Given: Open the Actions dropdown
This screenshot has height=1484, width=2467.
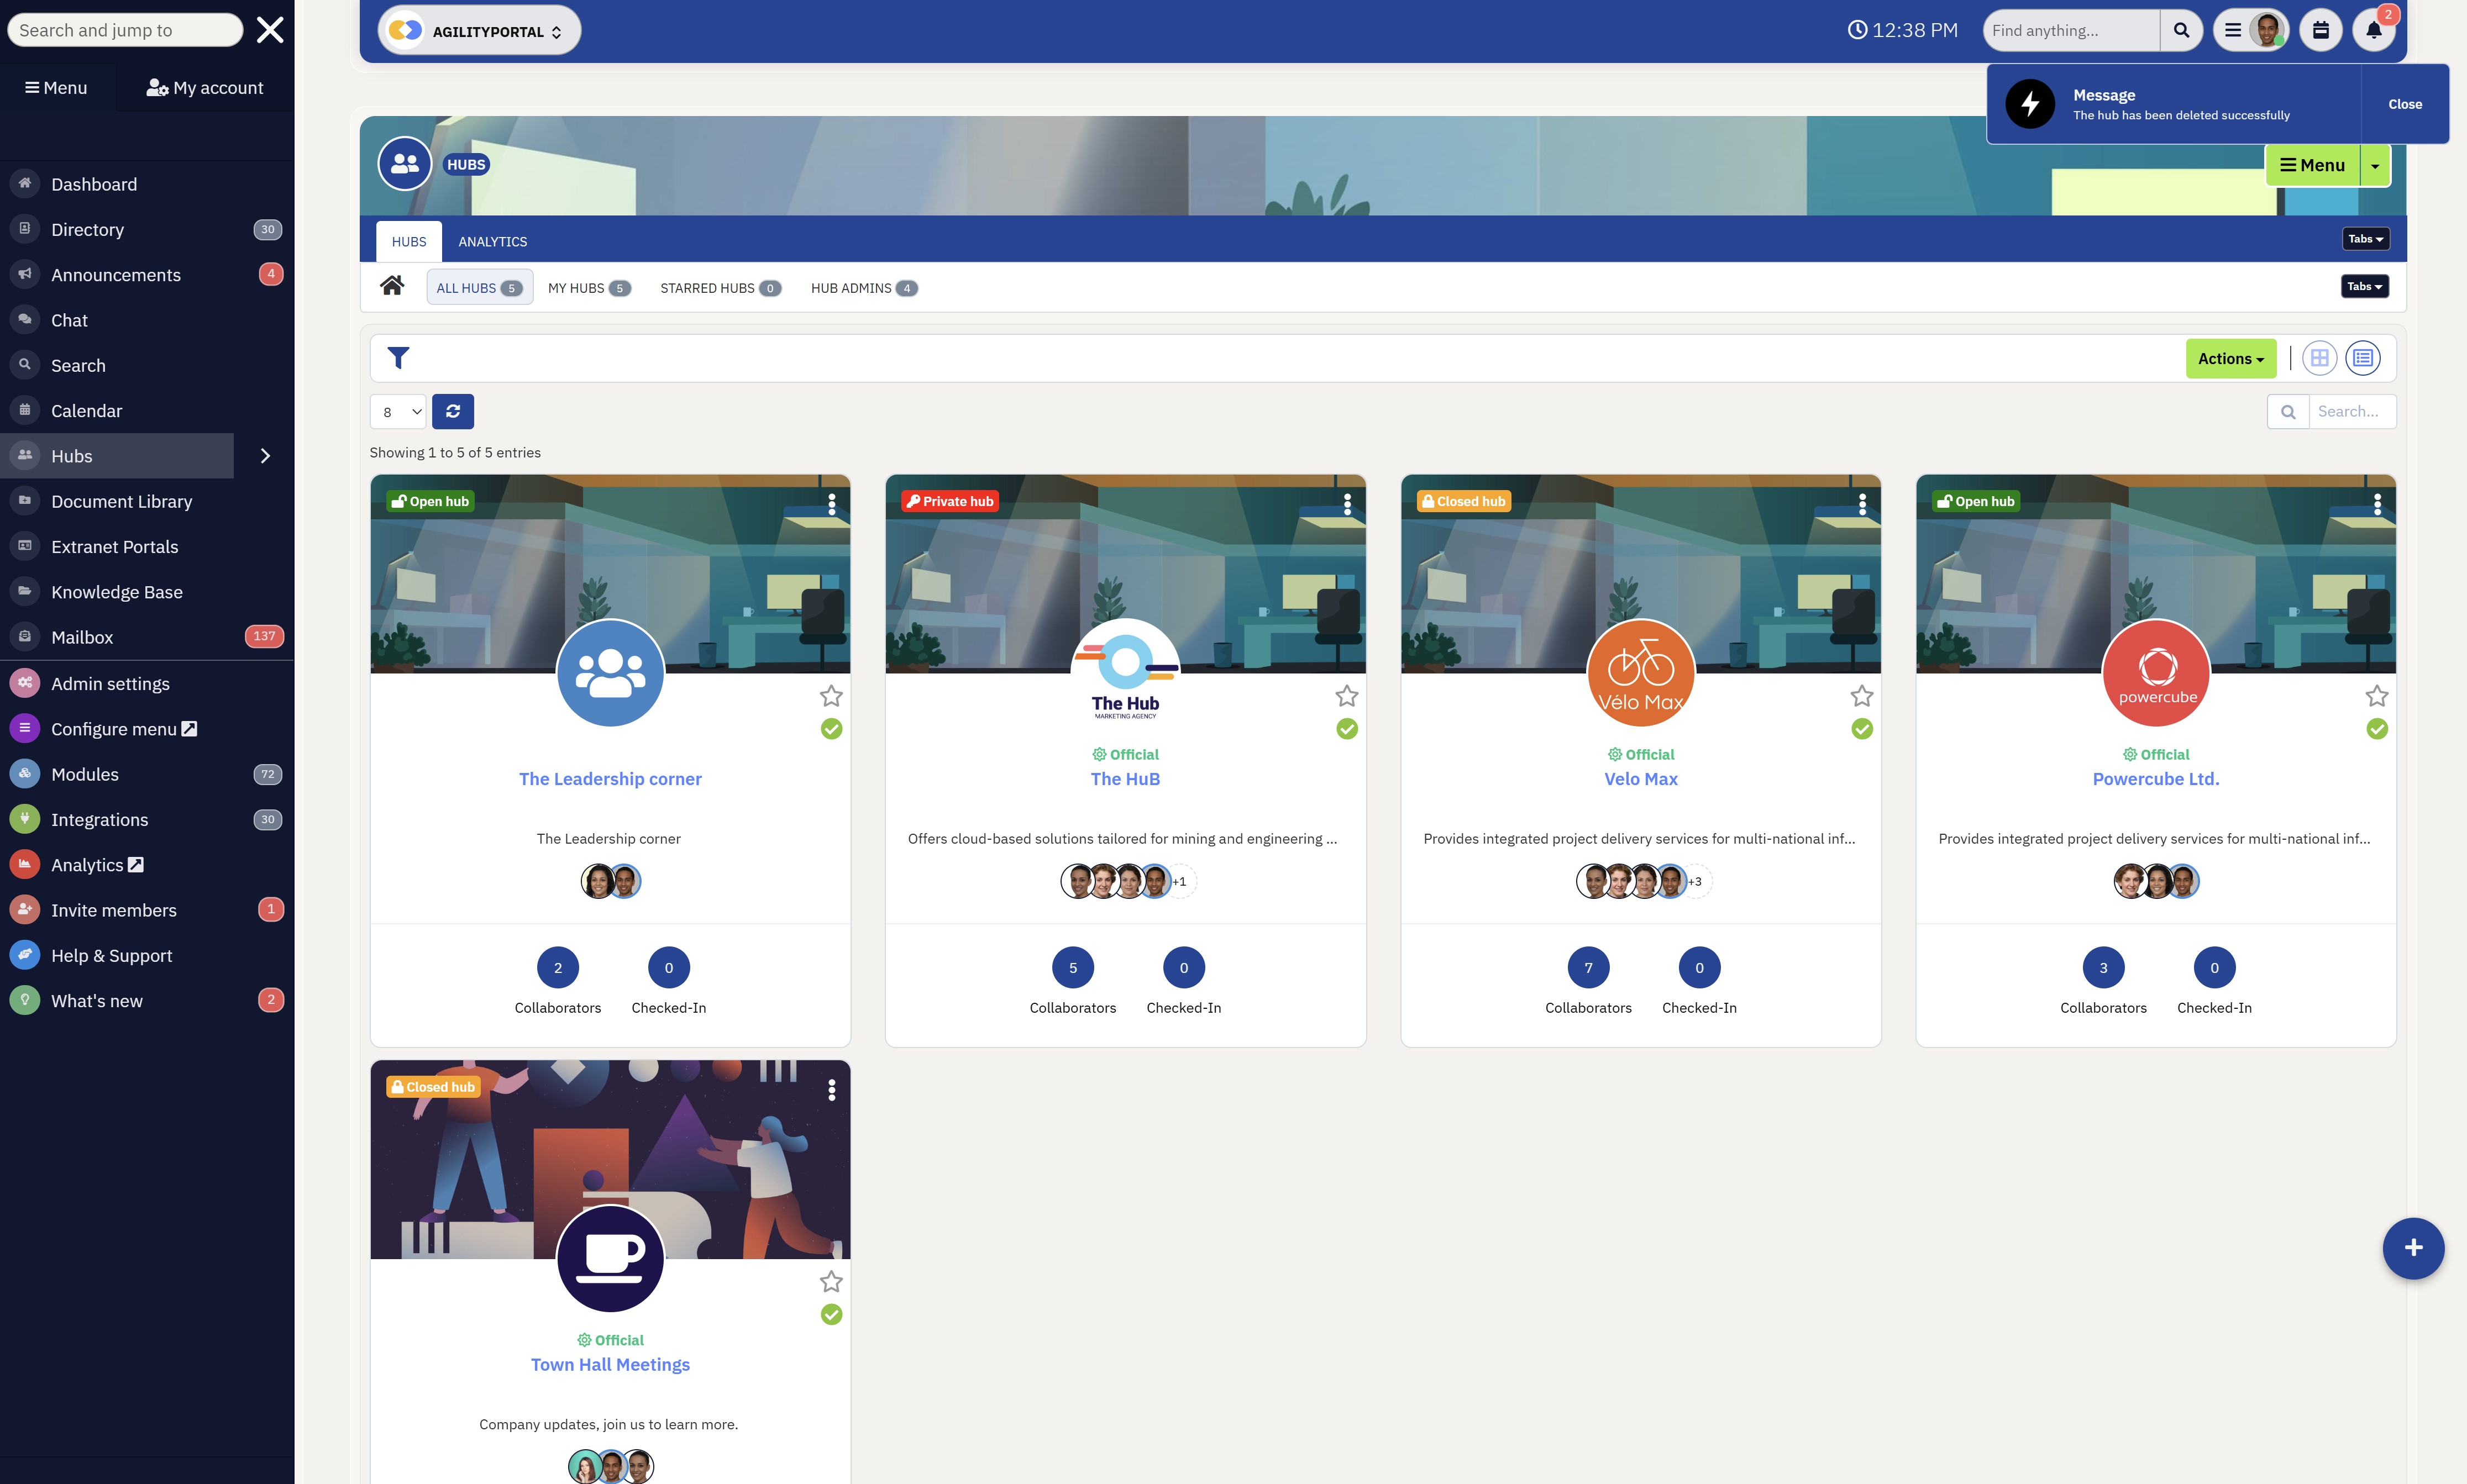Looking at the screenshot, I should point(2231,357).
